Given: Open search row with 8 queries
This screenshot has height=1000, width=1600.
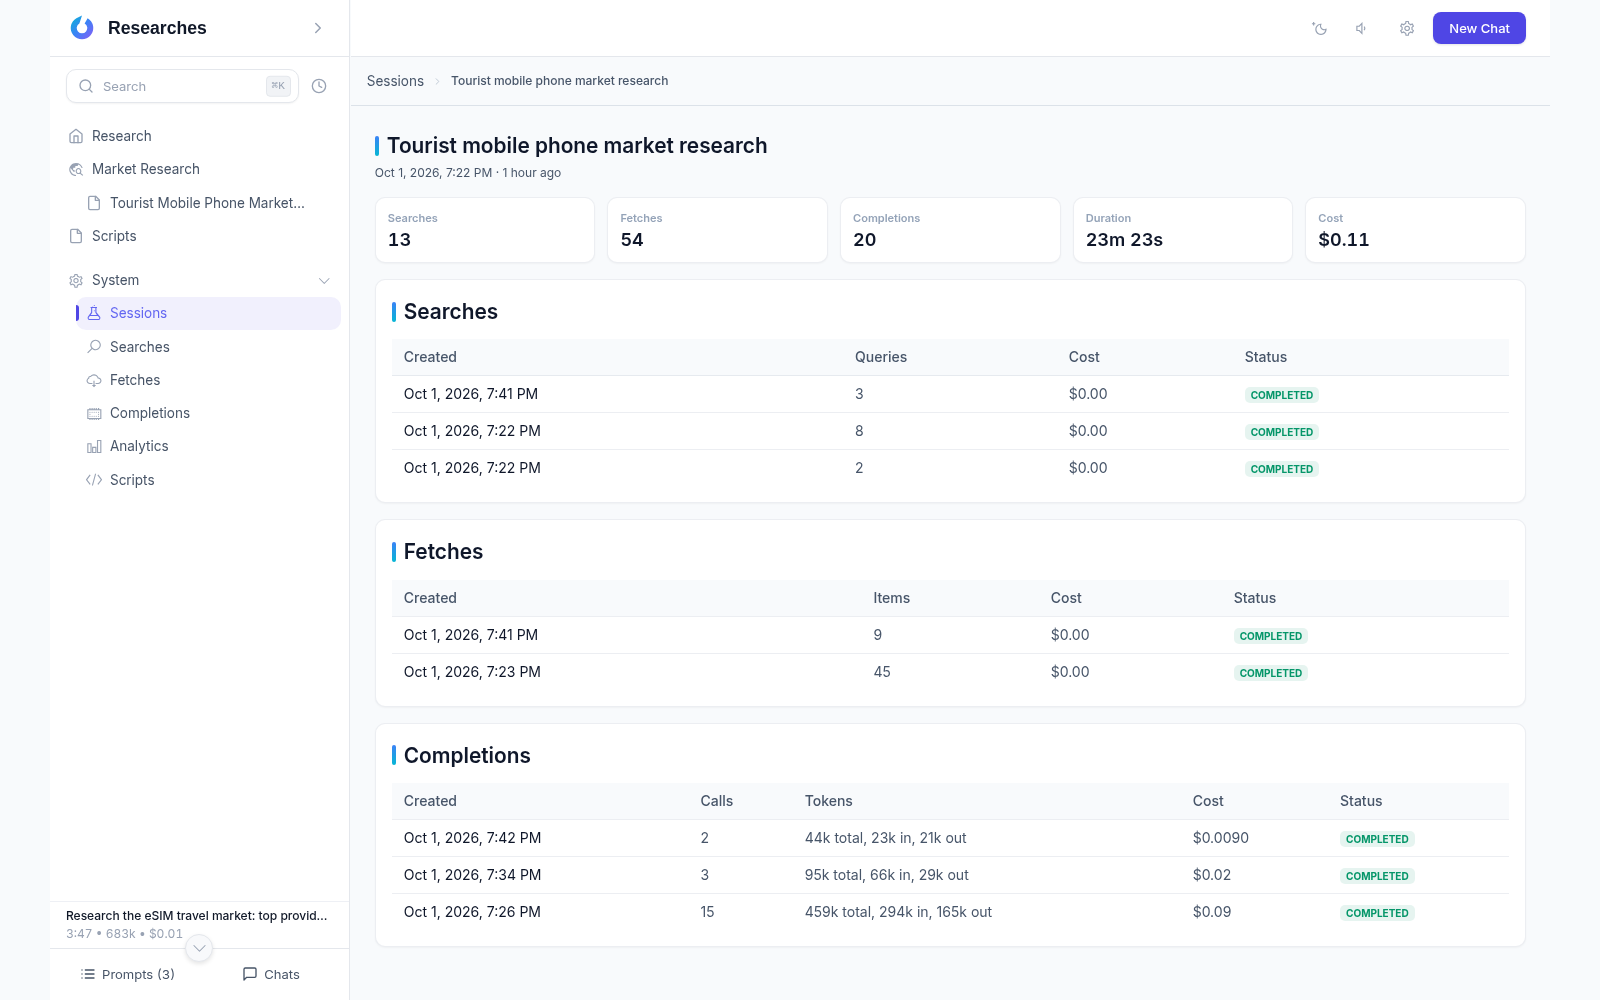Looking at the screenshot, I should (x=950, y=431).
